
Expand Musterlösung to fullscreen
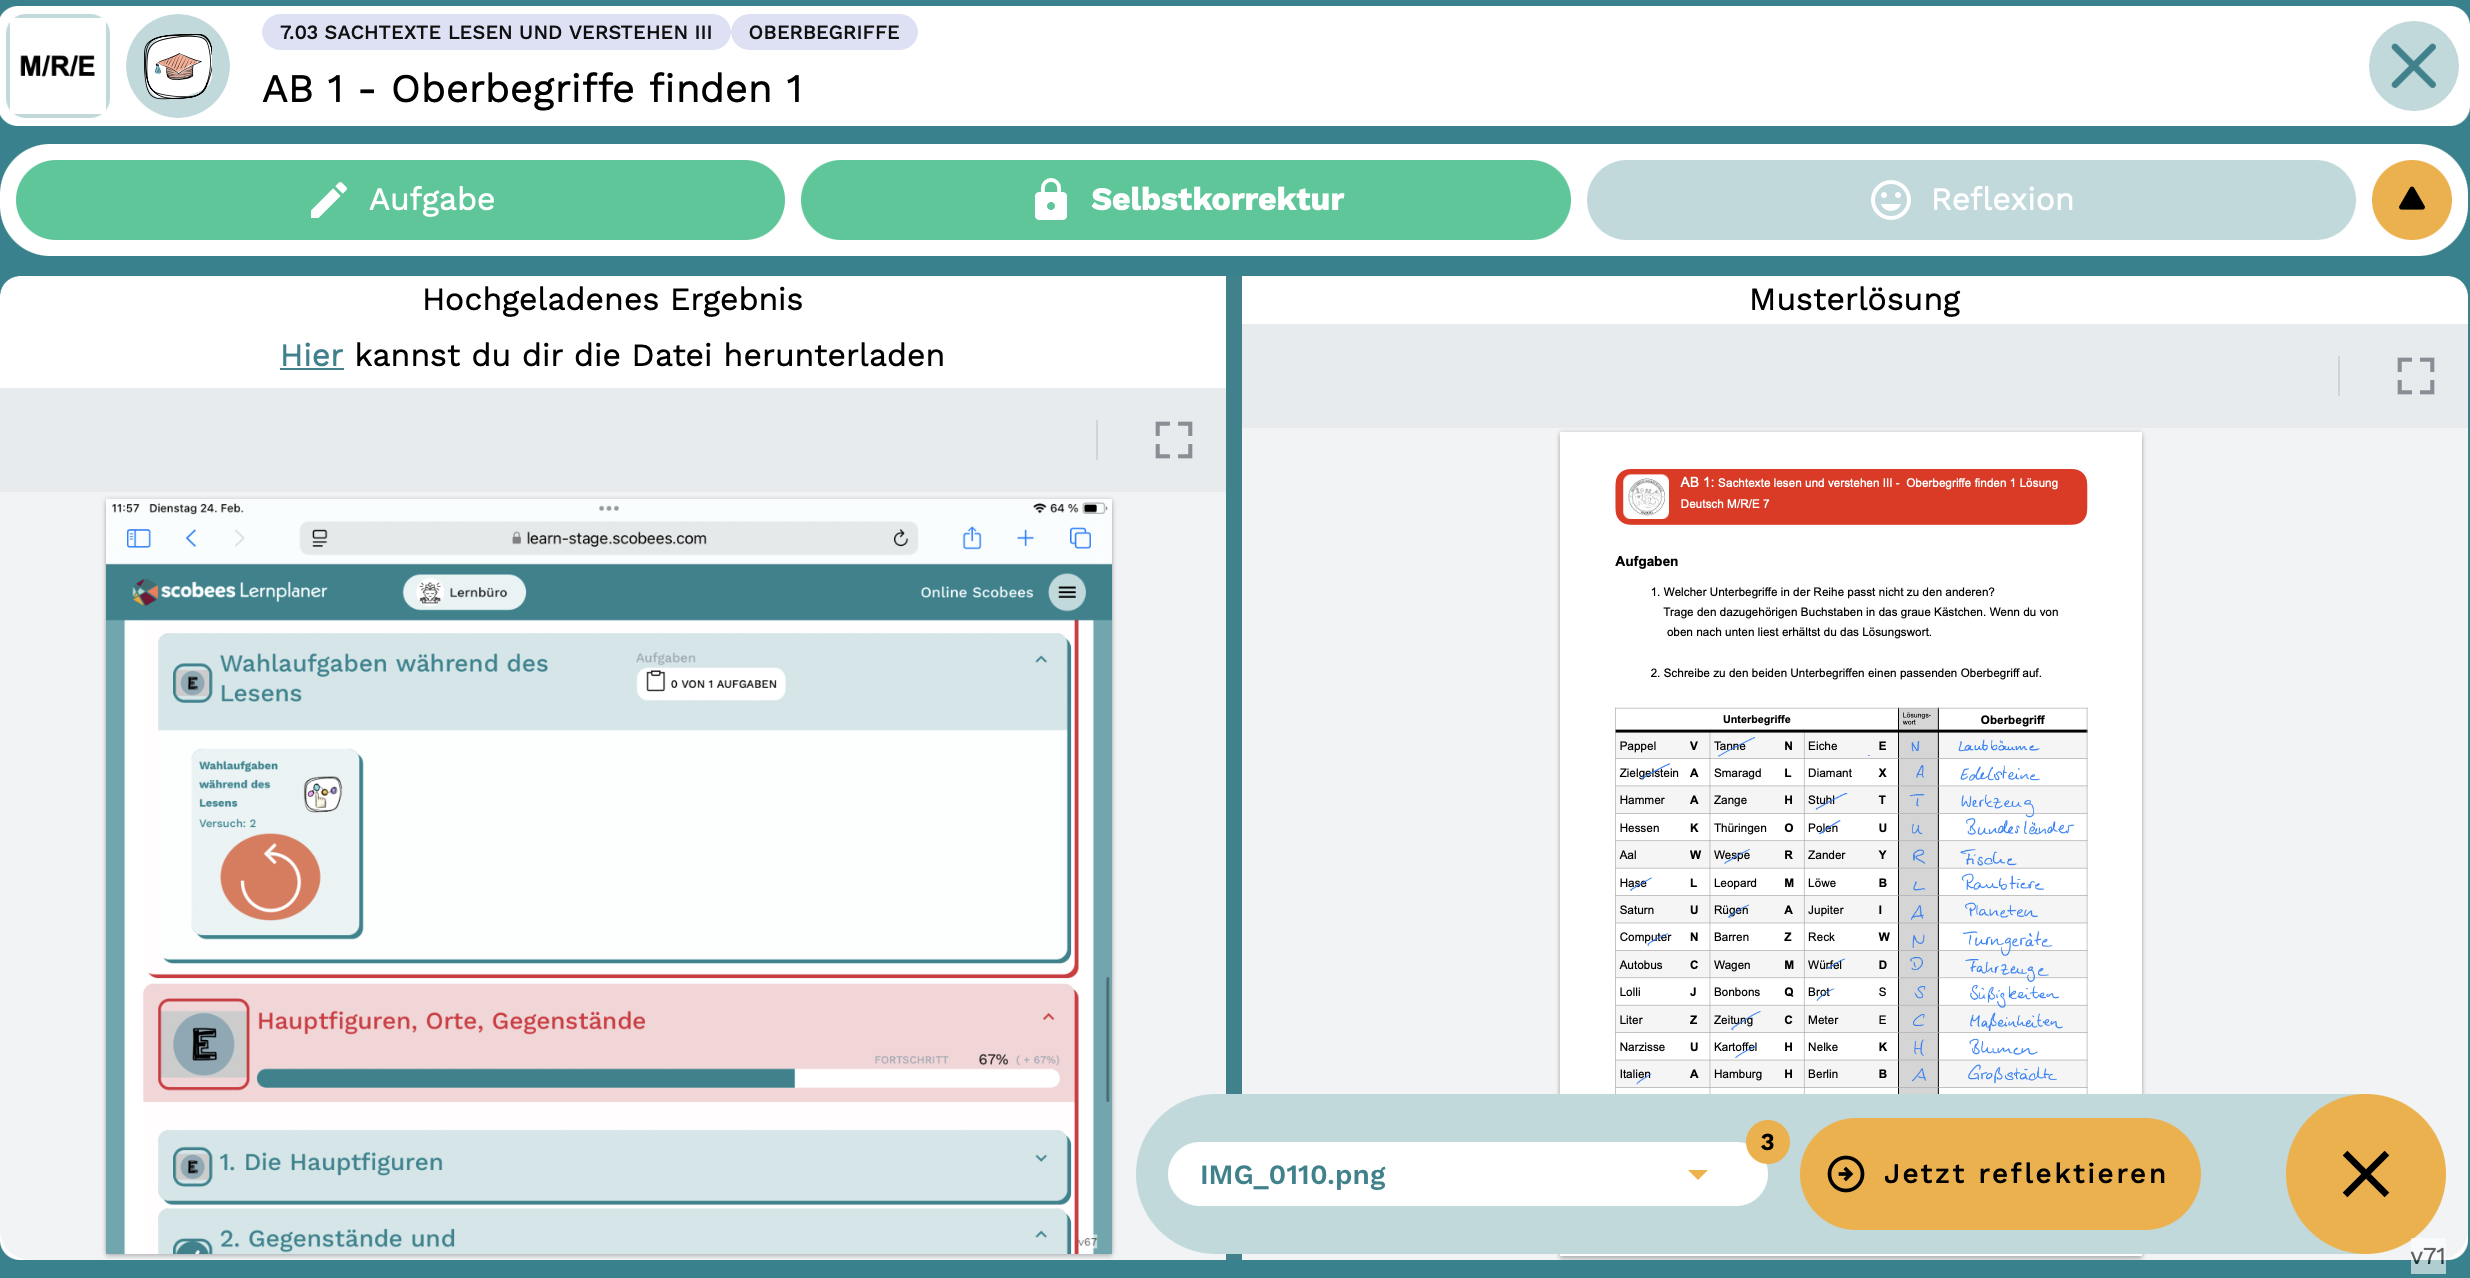2415,376
